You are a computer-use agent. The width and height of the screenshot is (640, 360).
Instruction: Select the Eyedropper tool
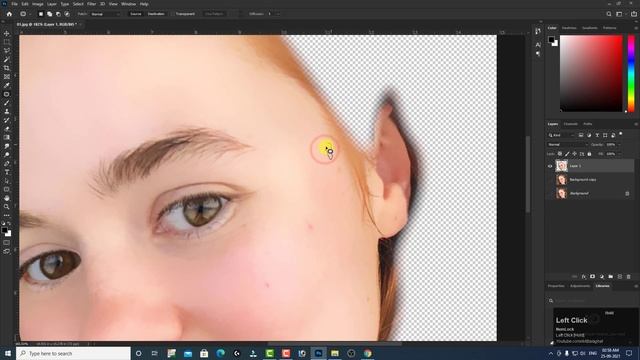pyautogui.click(x=7, y=85)
